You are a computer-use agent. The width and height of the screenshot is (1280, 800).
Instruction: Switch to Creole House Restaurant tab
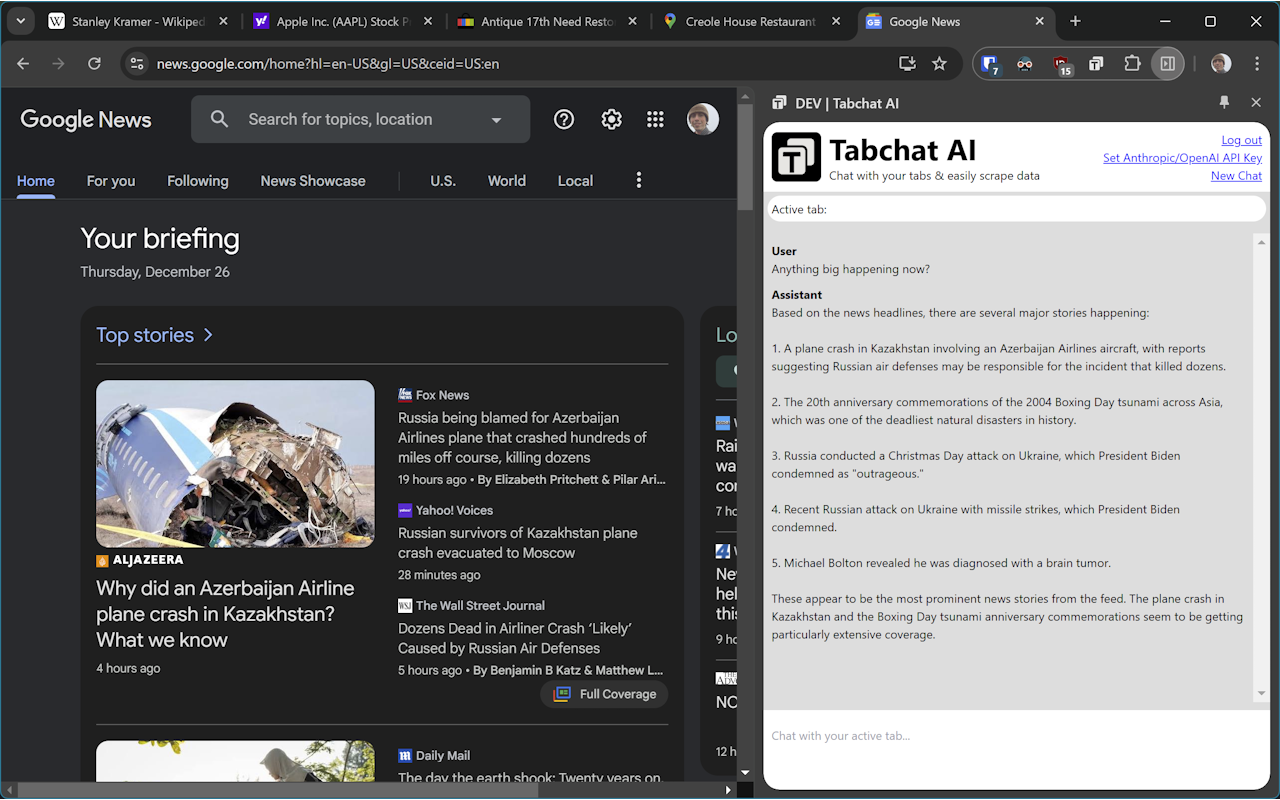click(751, 21)
